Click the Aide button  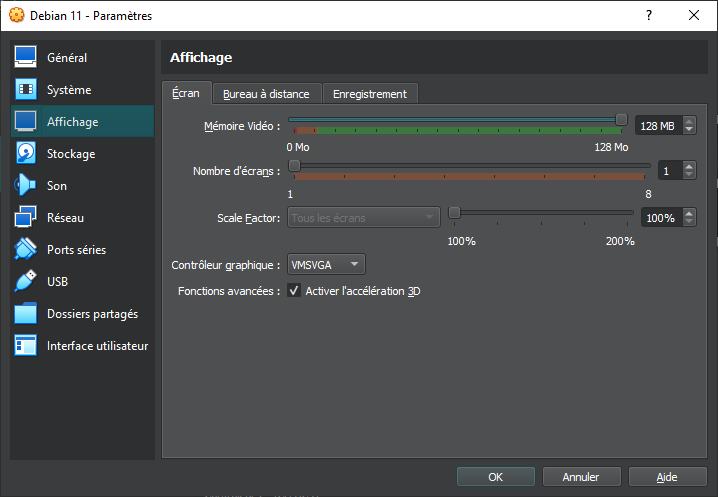667,477
